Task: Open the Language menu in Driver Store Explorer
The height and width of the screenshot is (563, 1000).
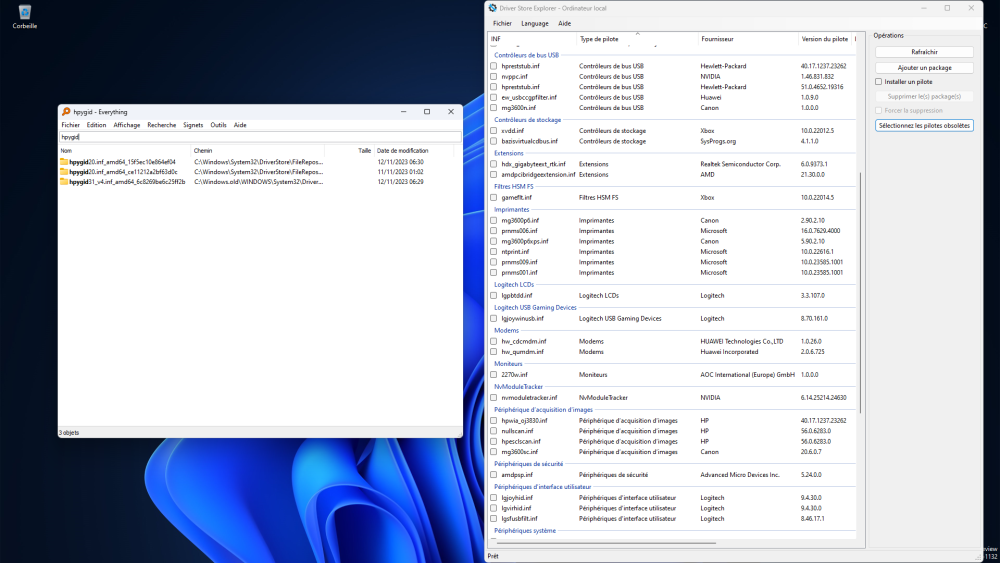Action: pyautogui.click(x=535, y=23)
